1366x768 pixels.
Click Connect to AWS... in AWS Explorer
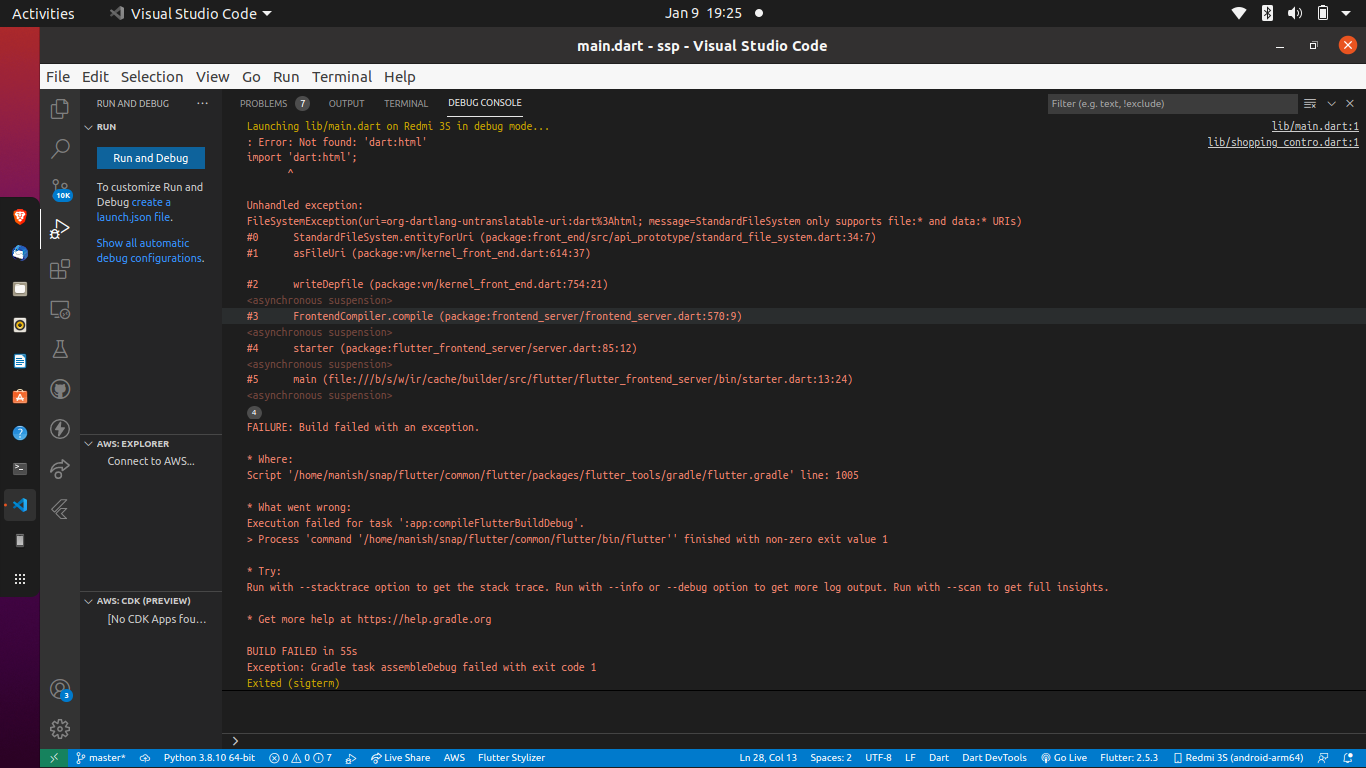(151, 461)
